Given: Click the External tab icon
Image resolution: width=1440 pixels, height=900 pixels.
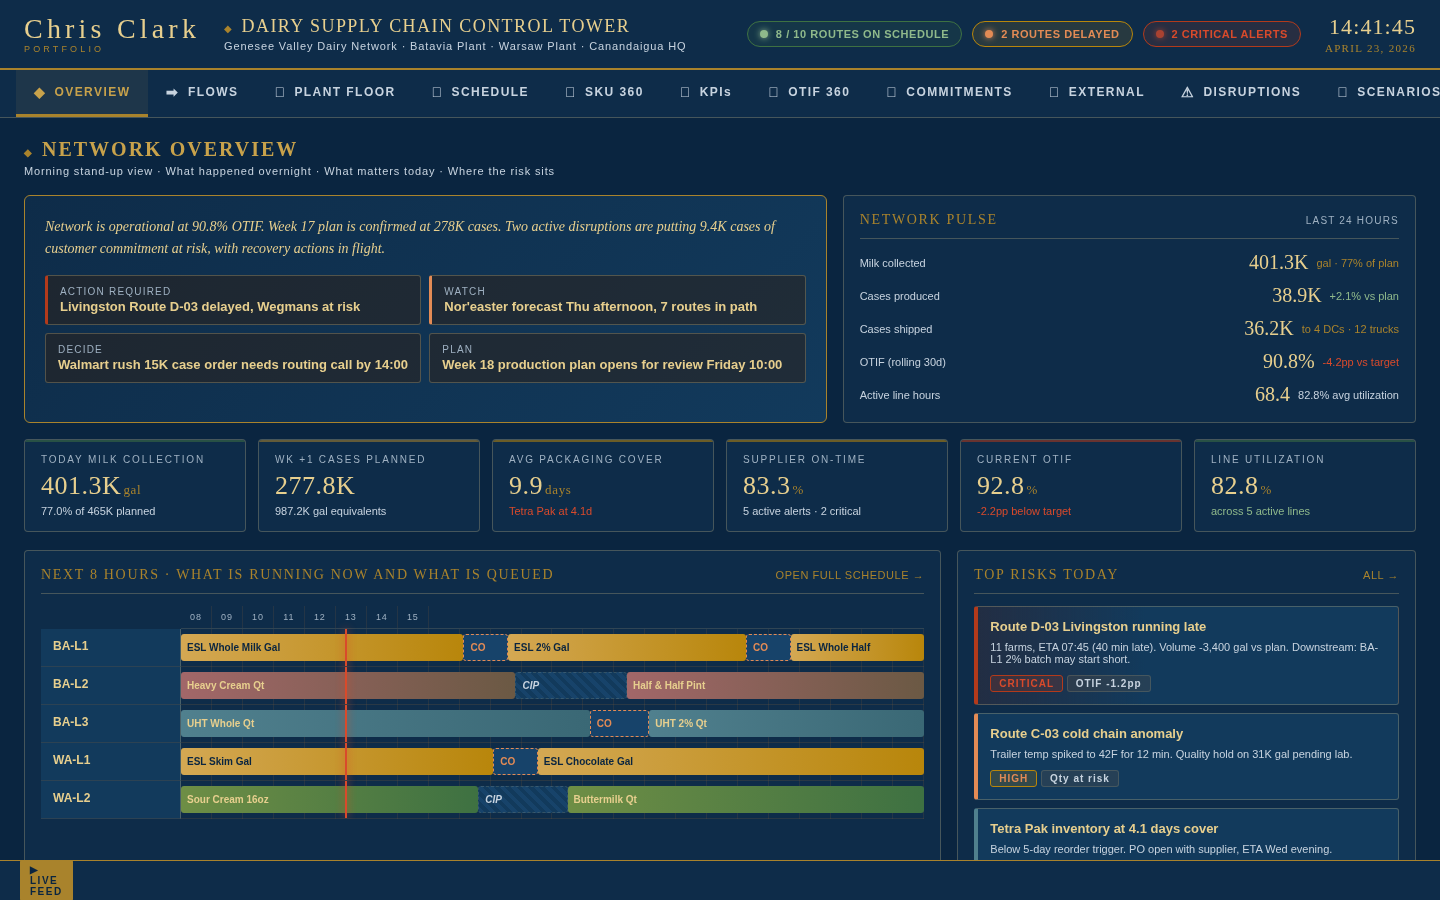Looking at the screenshot, I should (x=1054, y=92).
